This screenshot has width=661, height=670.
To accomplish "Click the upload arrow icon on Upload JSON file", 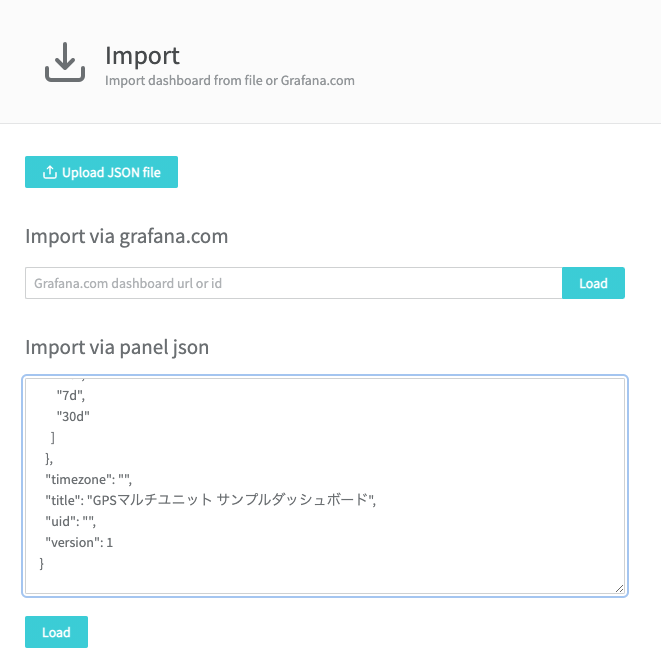I will (50, 172).
